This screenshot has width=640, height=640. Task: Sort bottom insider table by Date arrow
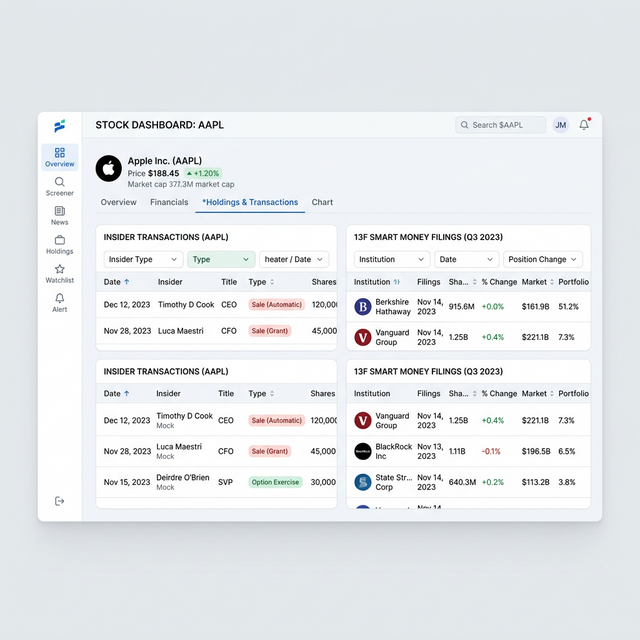(x=127, y=393)
